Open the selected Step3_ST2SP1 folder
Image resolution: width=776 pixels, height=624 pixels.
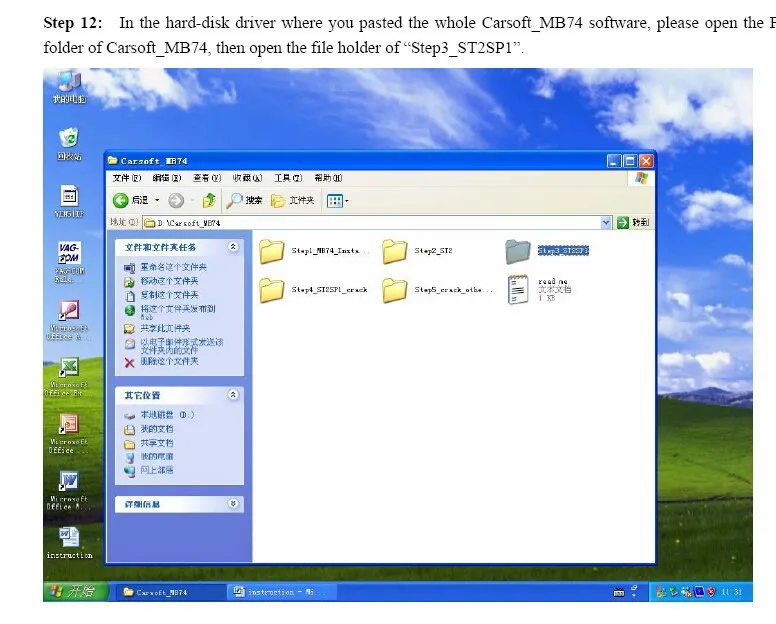coord(547,251)
